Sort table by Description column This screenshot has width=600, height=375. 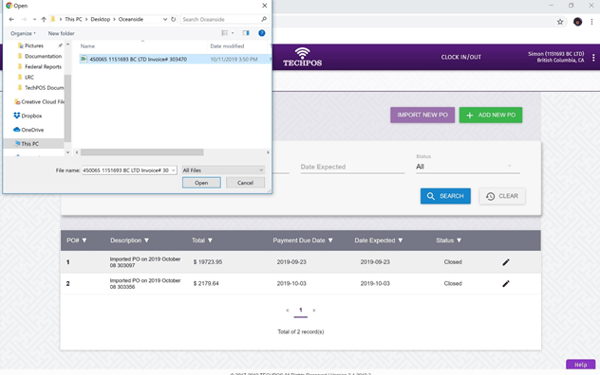129,240
